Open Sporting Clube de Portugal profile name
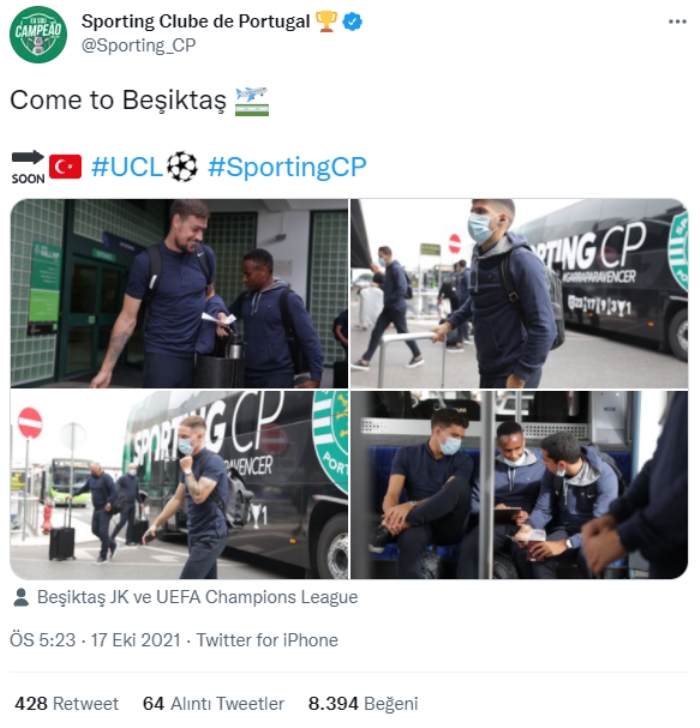This screenshot has width=700, height=728. [195, 21]
